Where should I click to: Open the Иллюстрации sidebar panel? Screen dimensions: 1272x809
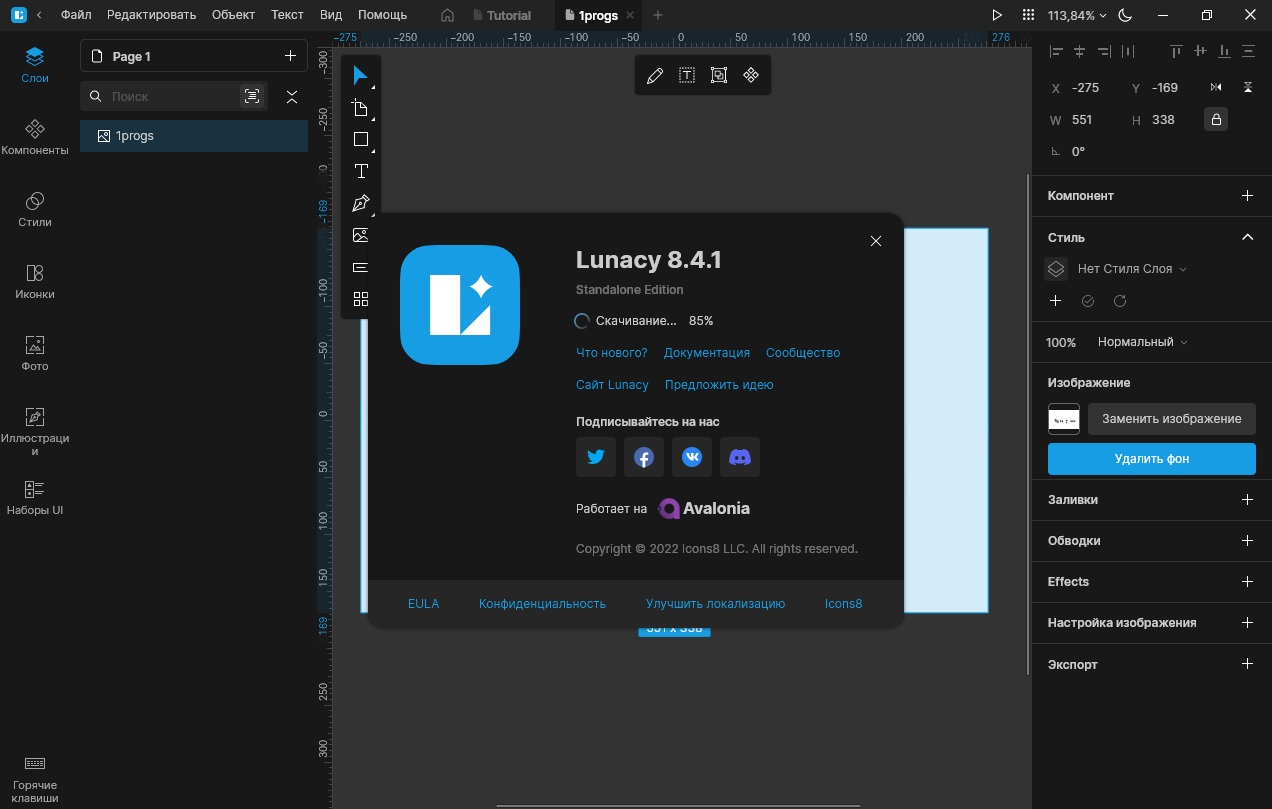[35, 430]
